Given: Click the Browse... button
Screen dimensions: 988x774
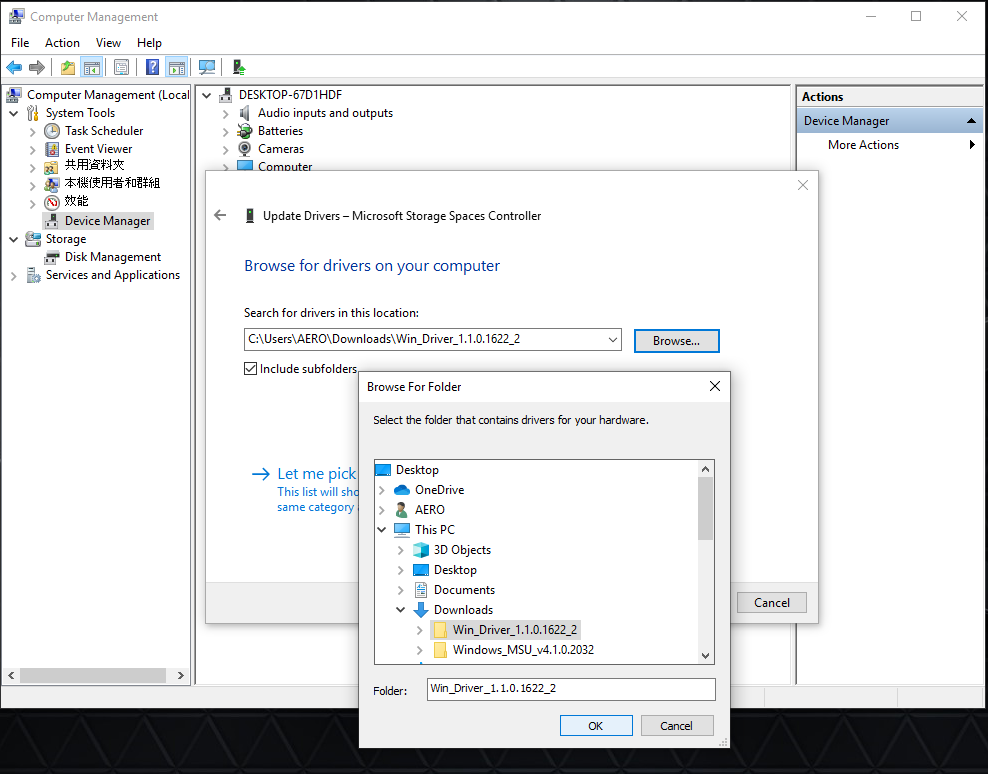Looking at the screenshot, I should pyautogui.click(x=676, y=341).
